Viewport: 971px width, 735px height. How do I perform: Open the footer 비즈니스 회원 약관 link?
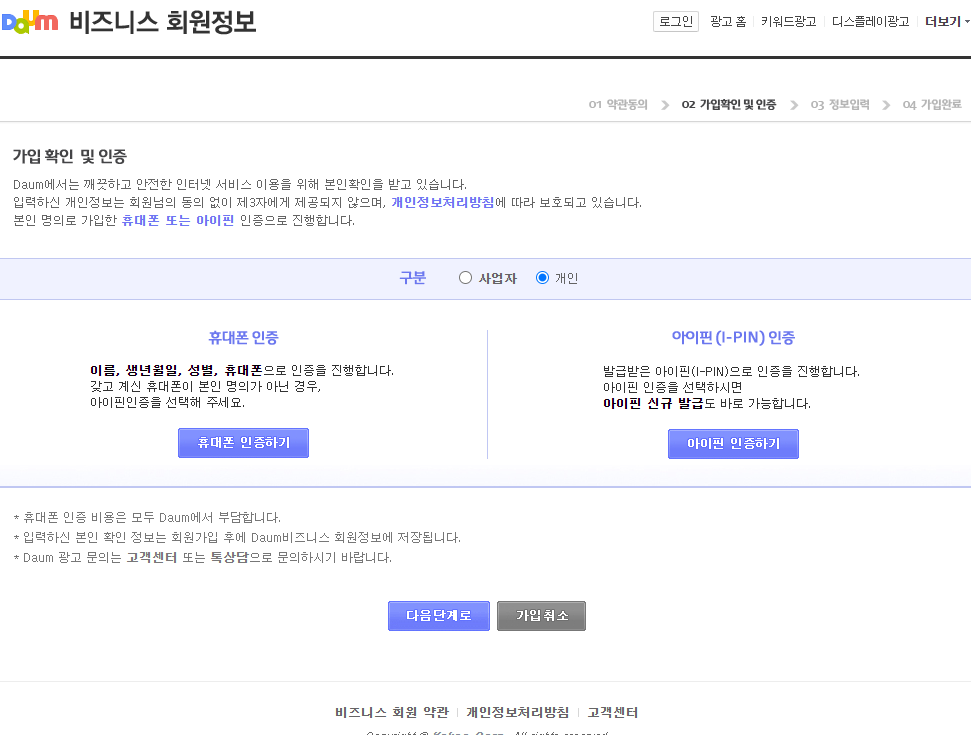click(x=391, y=712)
